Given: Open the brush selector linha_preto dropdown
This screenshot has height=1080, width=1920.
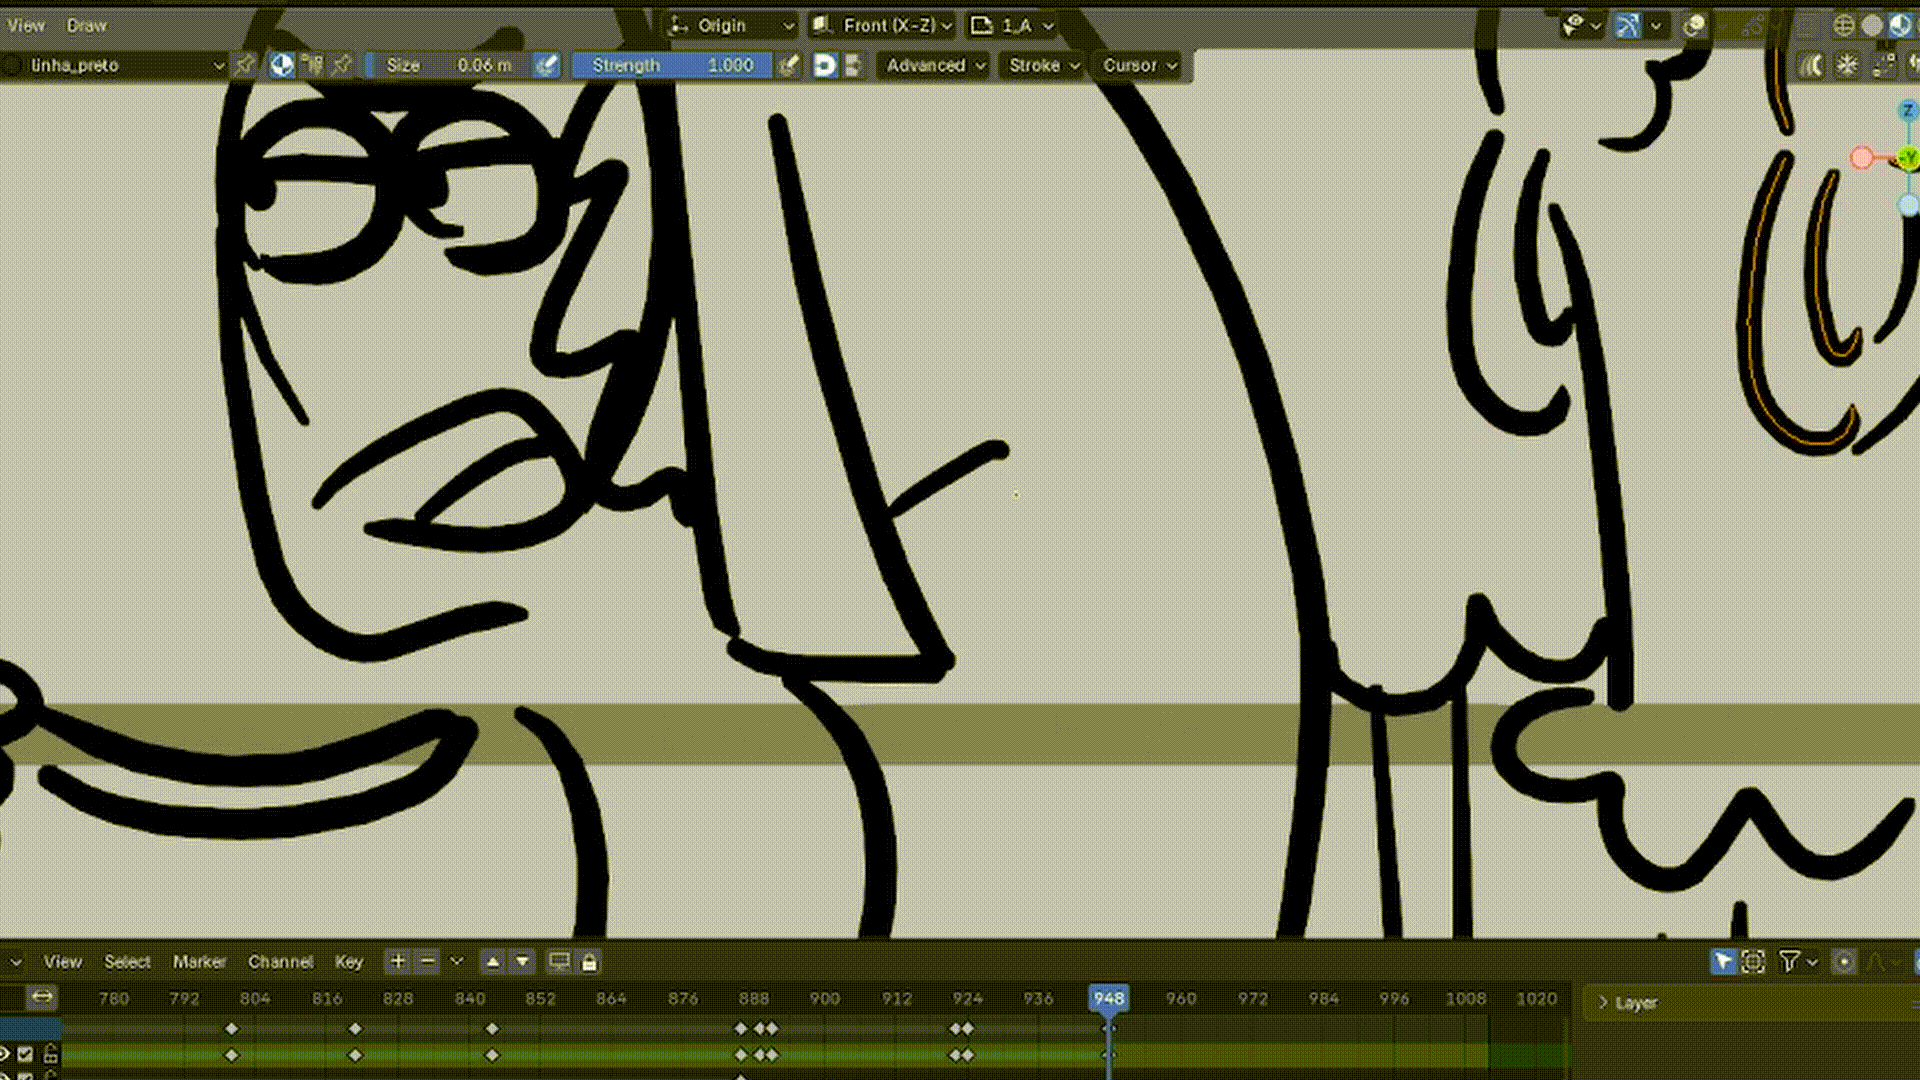Looking at the screenshot, I should [115, 65].
